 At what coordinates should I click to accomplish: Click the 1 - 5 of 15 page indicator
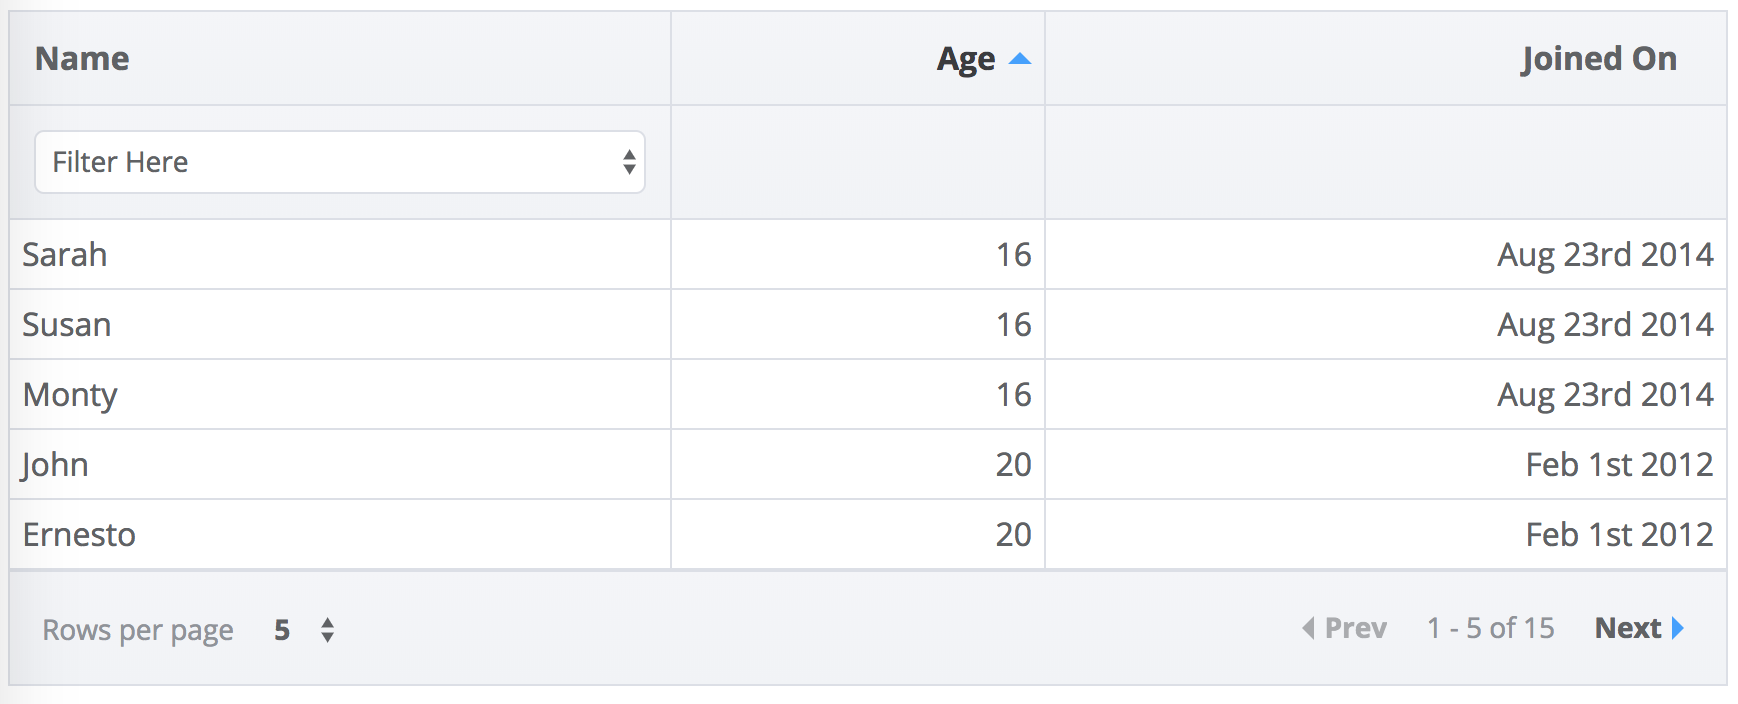1490,628
